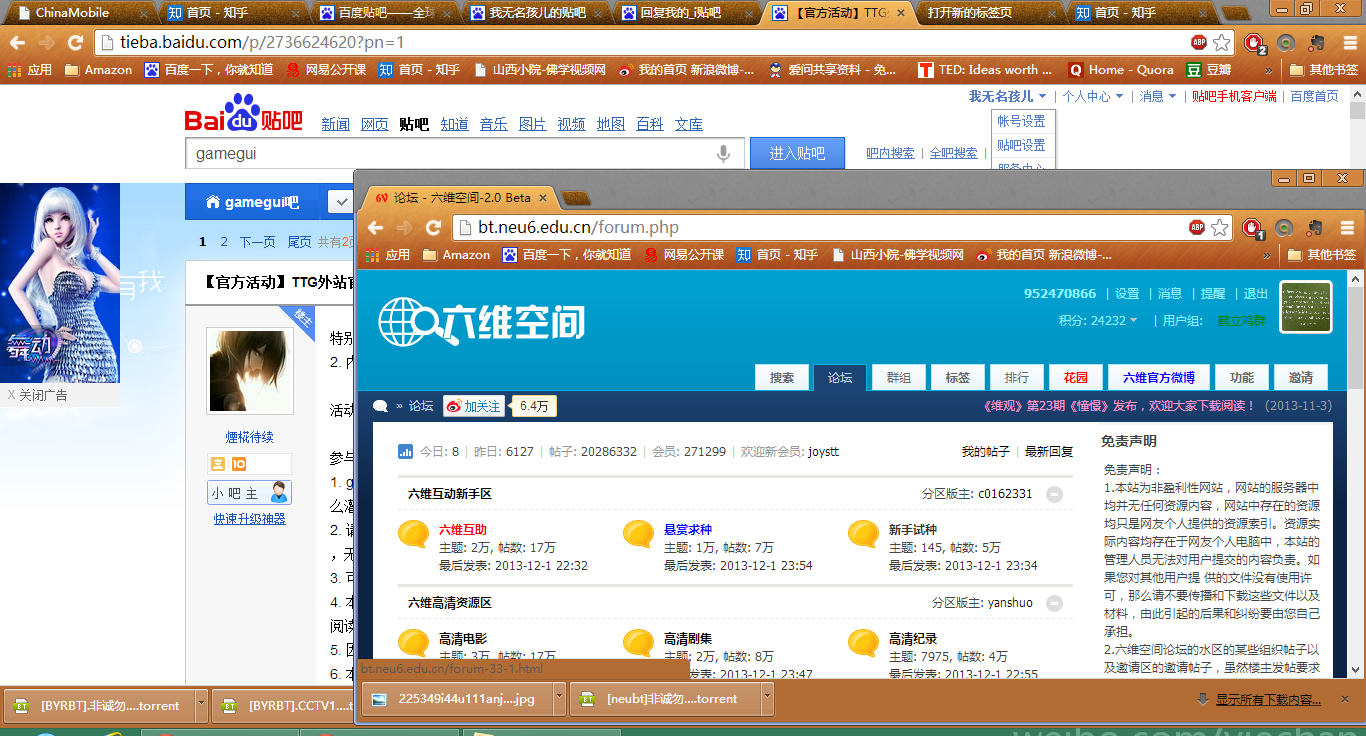Open the 225349i44u111anj jpg download item

pyautogui.click(x=456, y=699)
